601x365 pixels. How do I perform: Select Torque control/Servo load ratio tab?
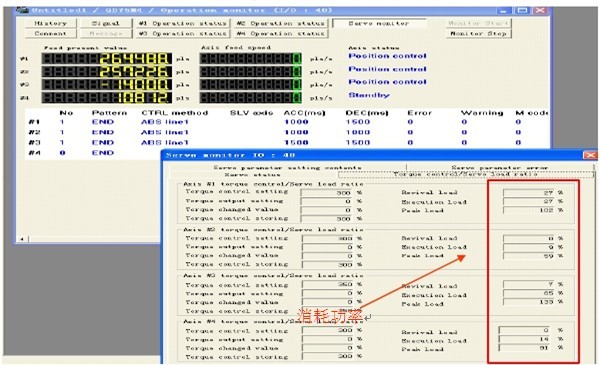click(465, 174)
